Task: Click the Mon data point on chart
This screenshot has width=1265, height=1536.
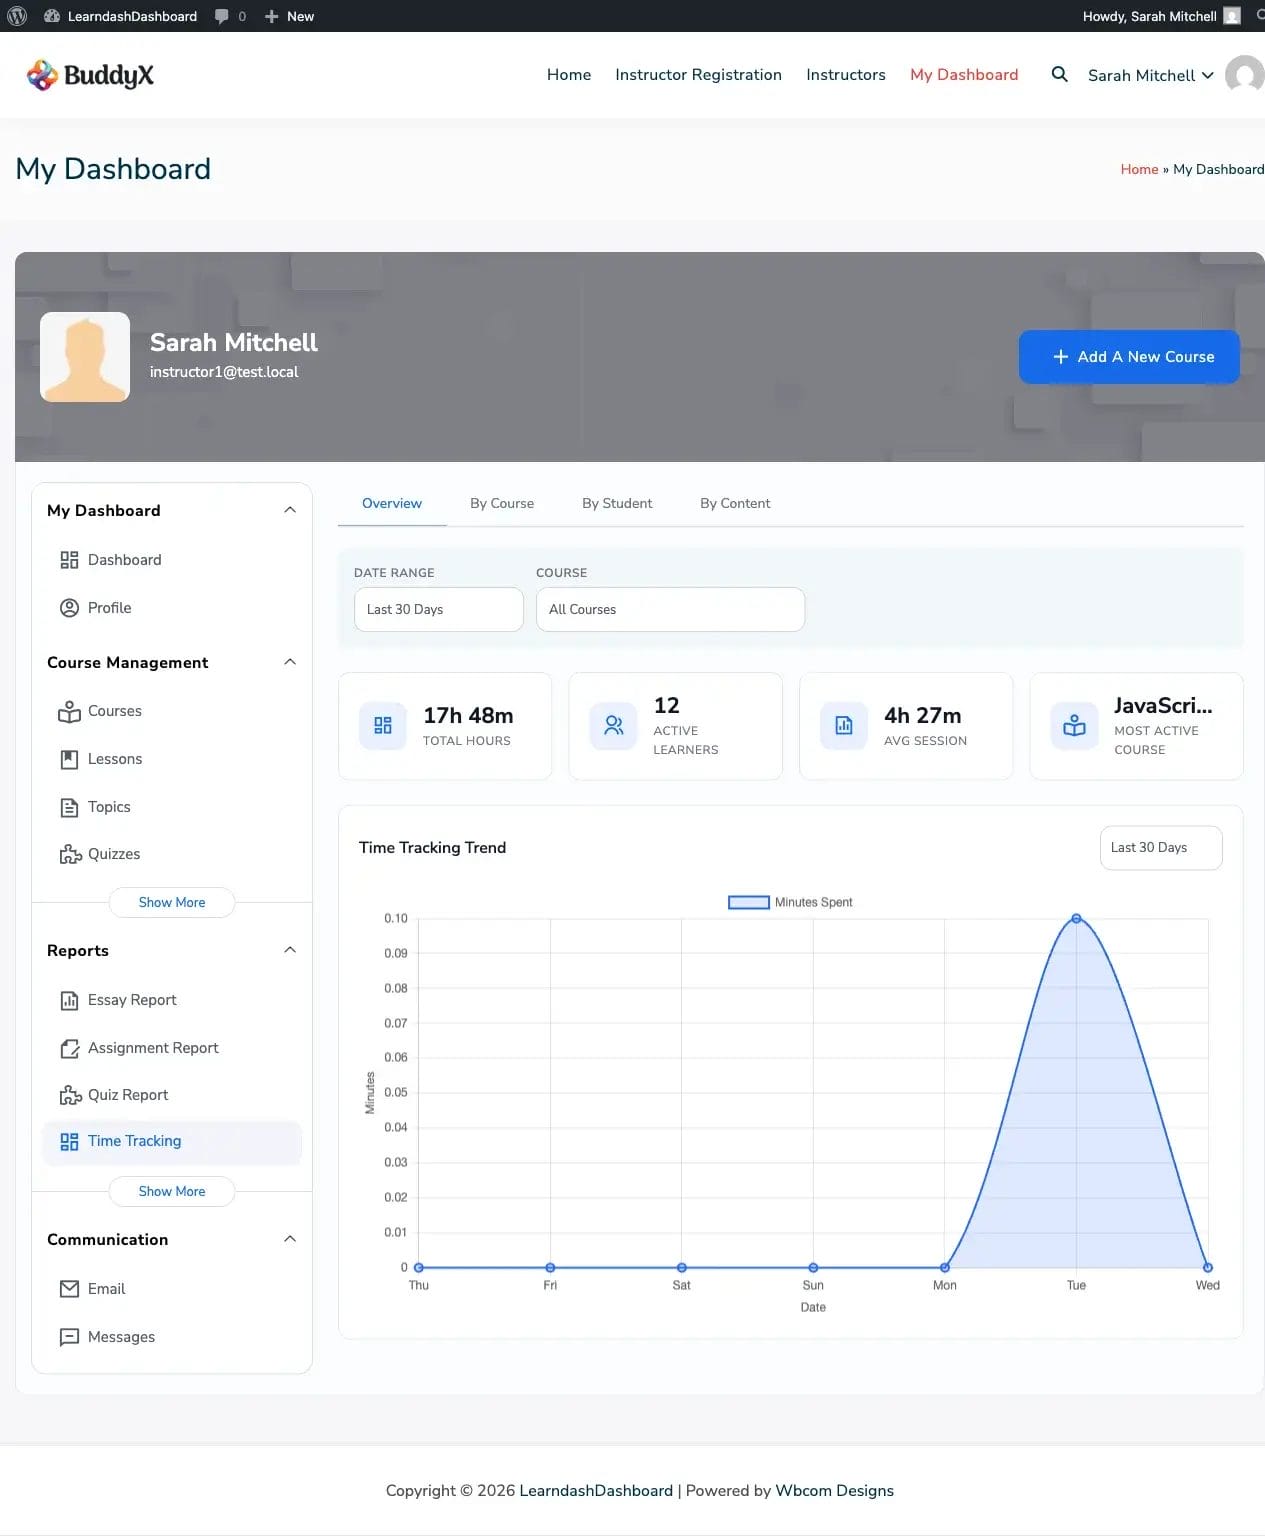Action: tap(945, 1267)
